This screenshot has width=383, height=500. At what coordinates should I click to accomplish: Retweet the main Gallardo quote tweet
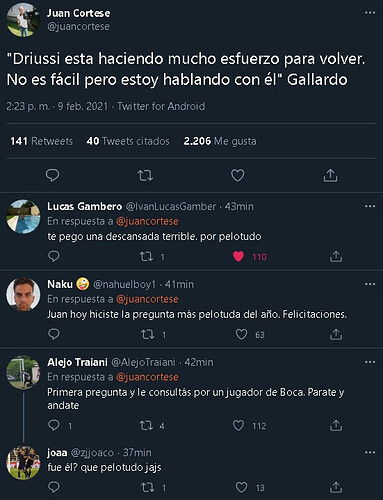pos(145,175)
